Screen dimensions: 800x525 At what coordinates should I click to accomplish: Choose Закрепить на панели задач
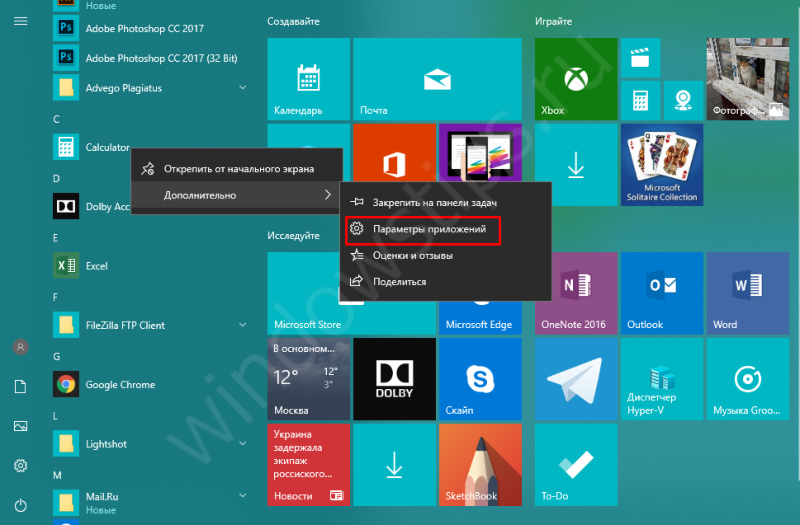[445, 203]
